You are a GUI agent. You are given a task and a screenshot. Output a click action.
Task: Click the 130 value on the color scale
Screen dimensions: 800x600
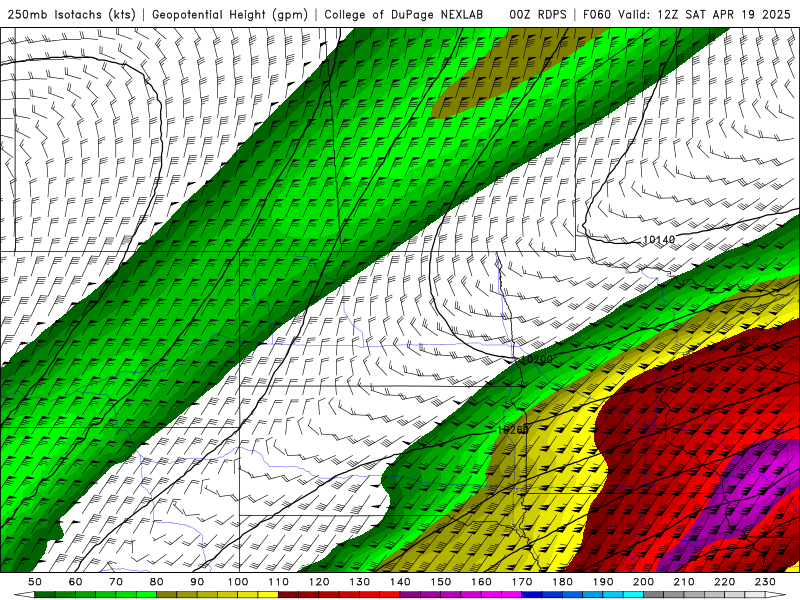tap(360, 582)
